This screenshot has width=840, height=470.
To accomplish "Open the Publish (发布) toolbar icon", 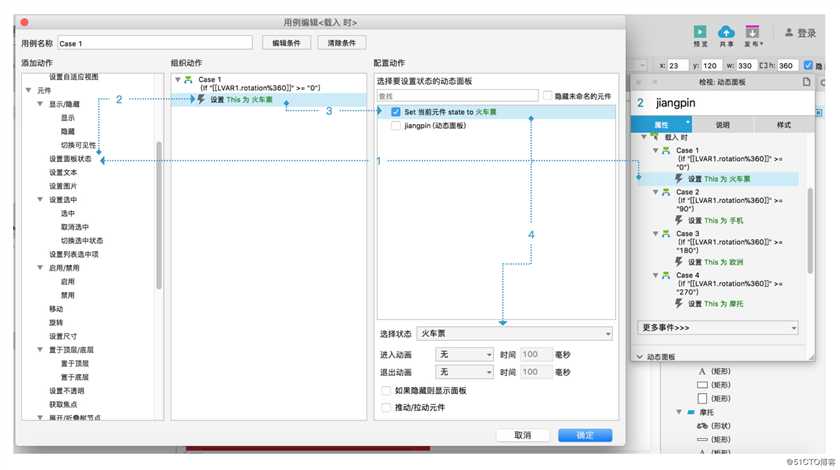I will click(752, 32).
